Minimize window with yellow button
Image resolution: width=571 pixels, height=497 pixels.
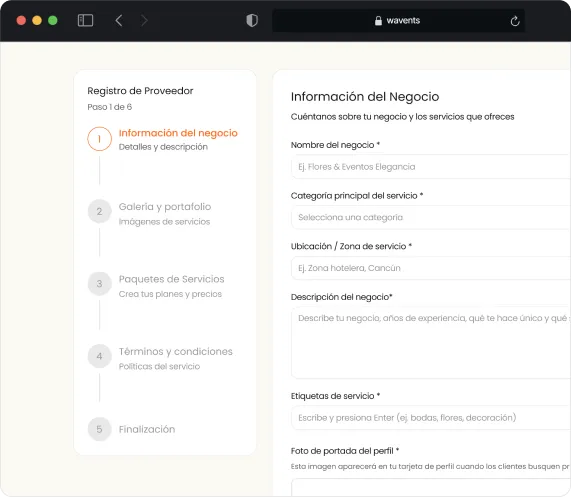tap(37, 20)
